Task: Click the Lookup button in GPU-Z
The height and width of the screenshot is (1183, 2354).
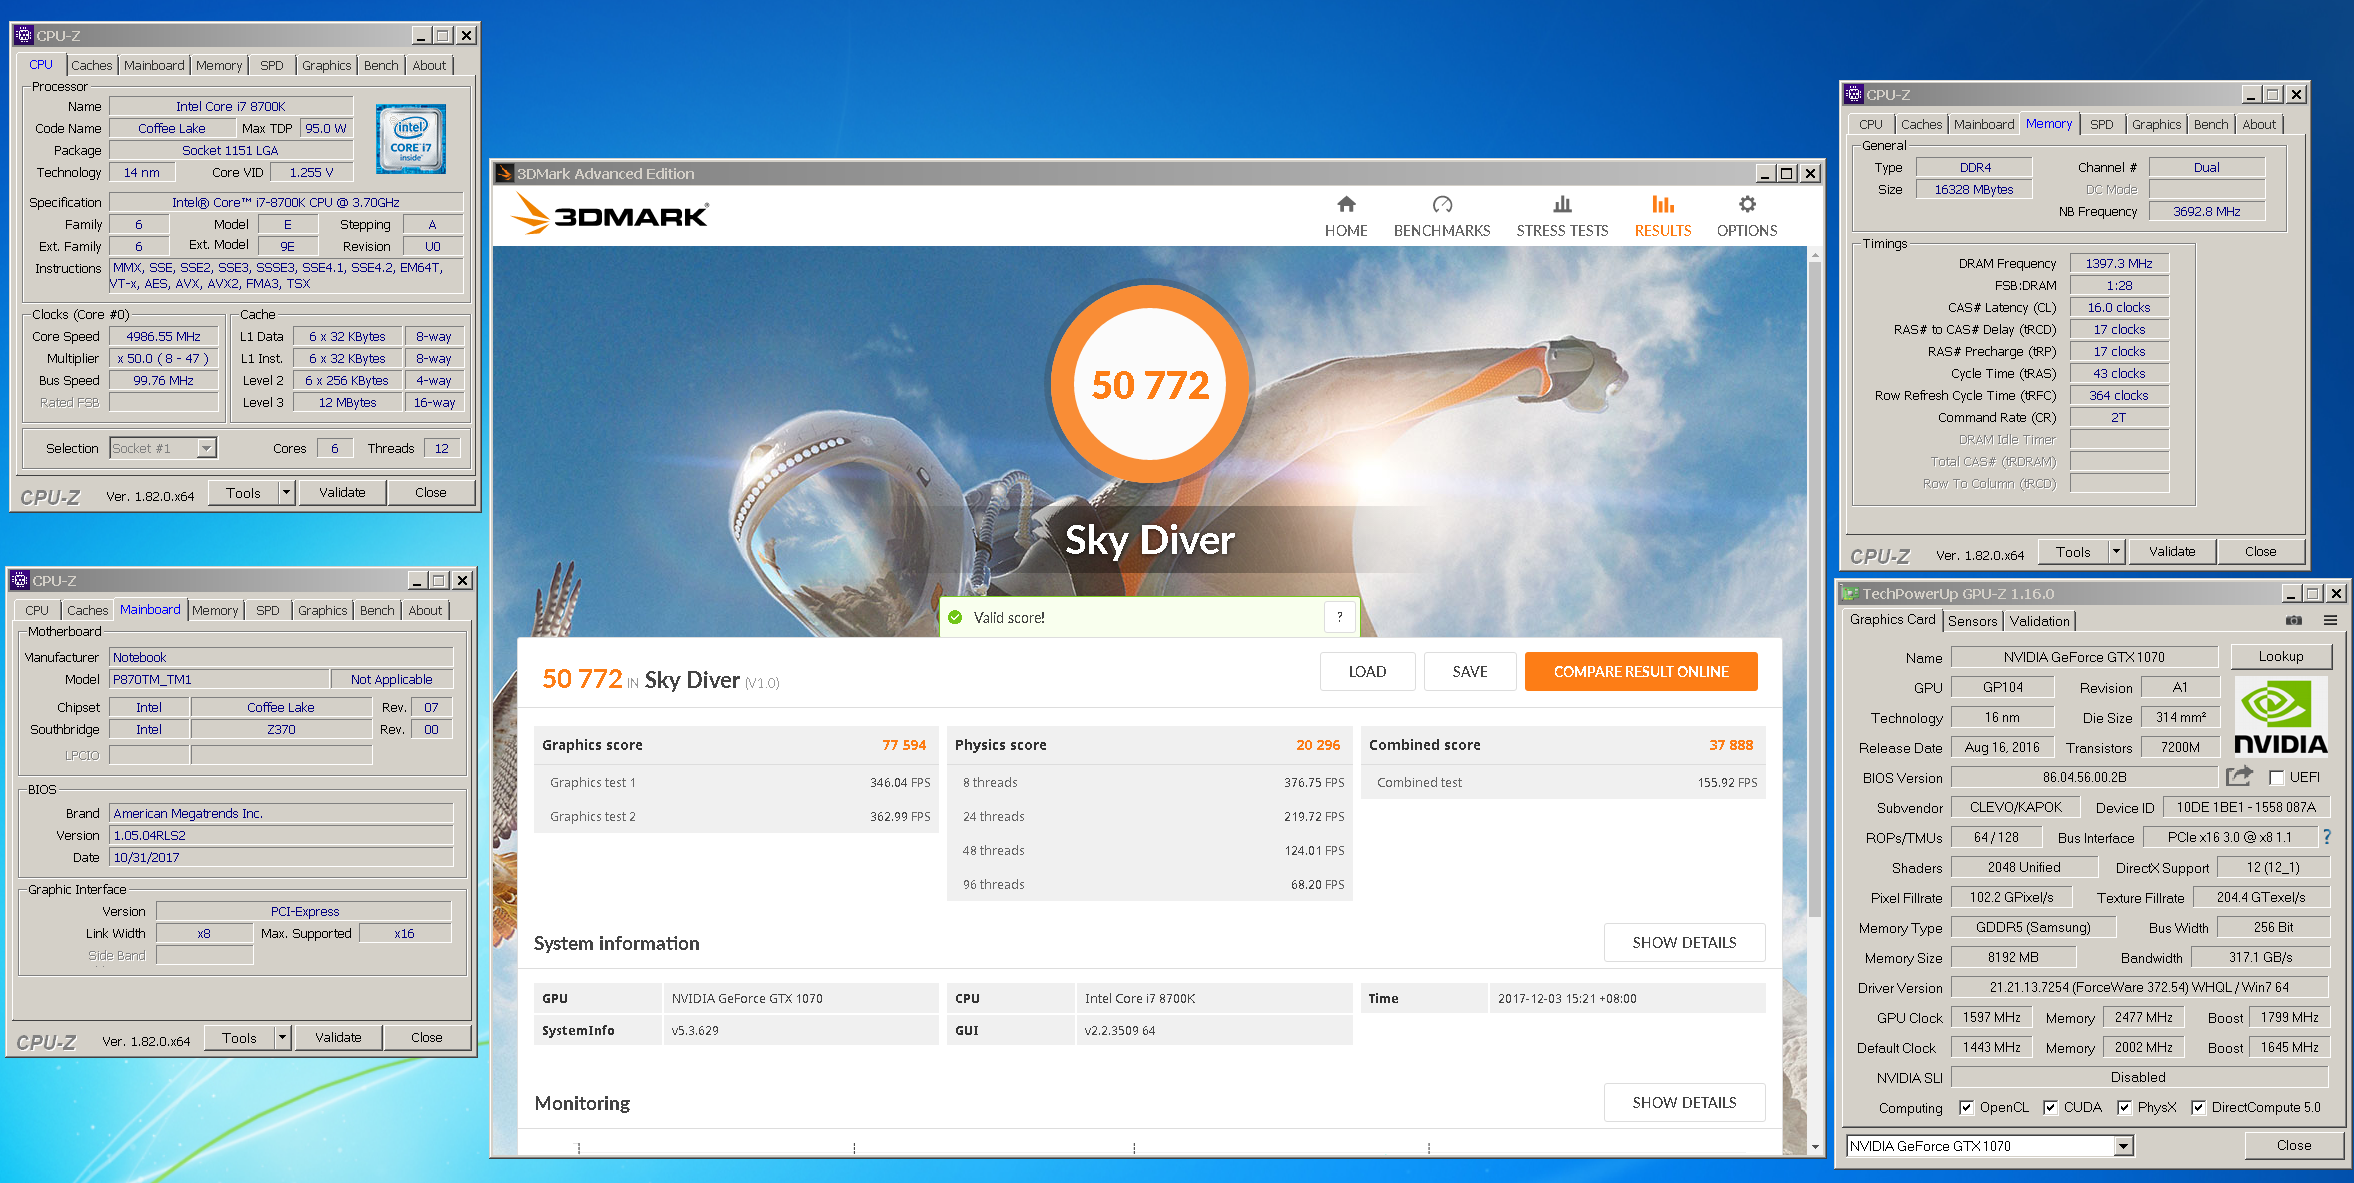Action: tap(2280, 657)
